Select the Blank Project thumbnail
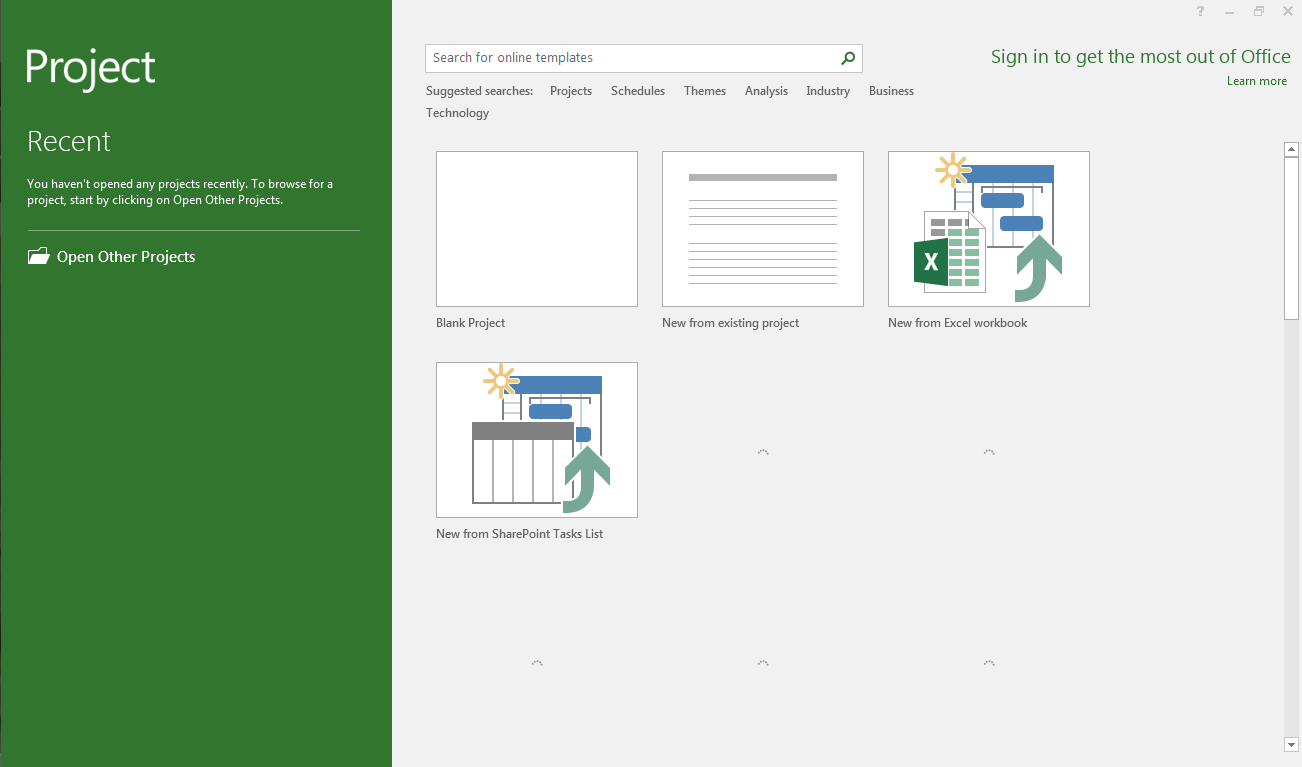This screenshot has height=767, width=1302. [537, 229]
